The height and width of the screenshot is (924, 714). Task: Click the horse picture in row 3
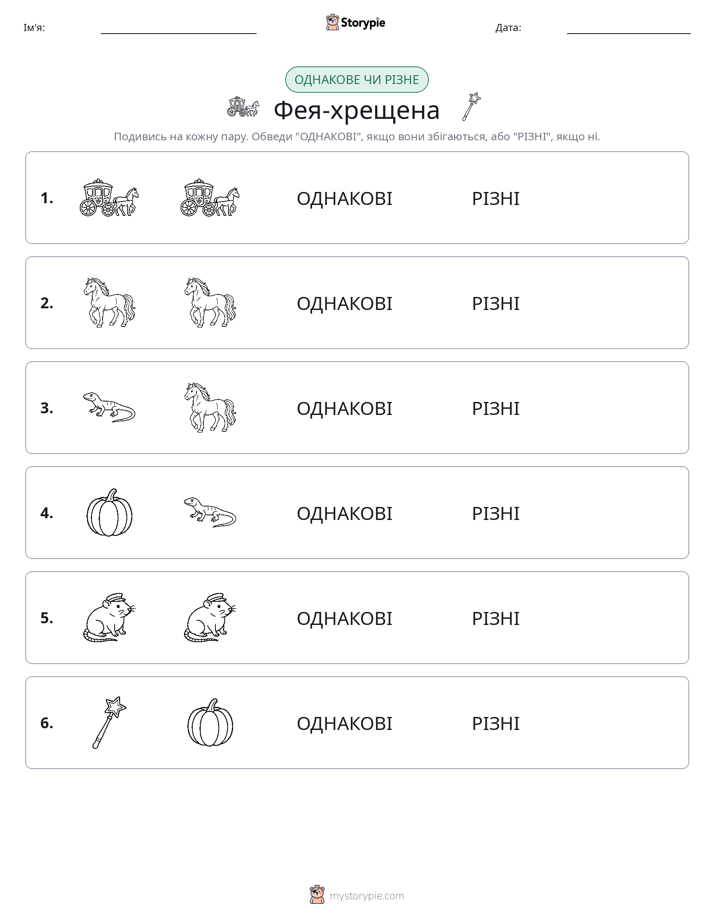click(x=210, y=407)
